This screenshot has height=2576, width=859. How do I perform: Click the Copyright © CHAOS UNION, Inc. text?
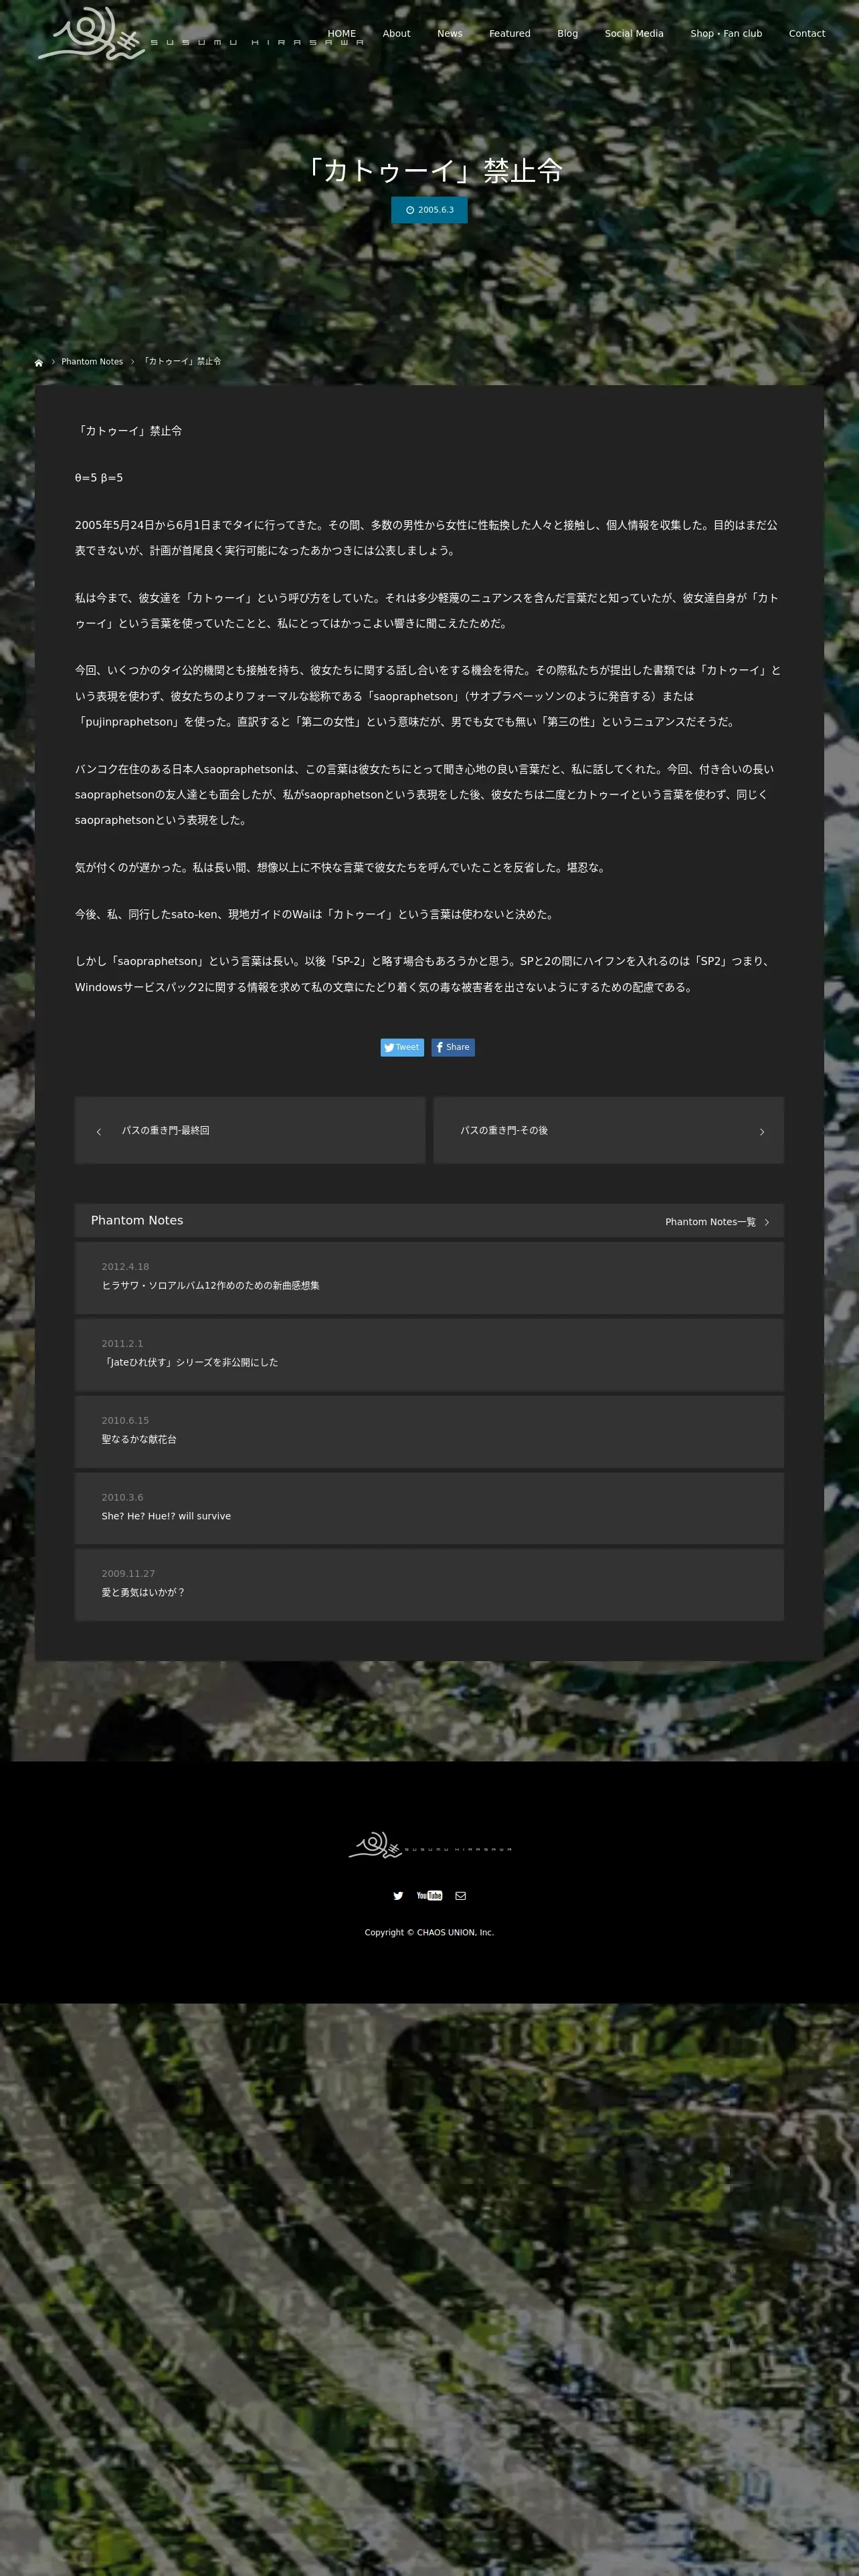click(429, 1932)
